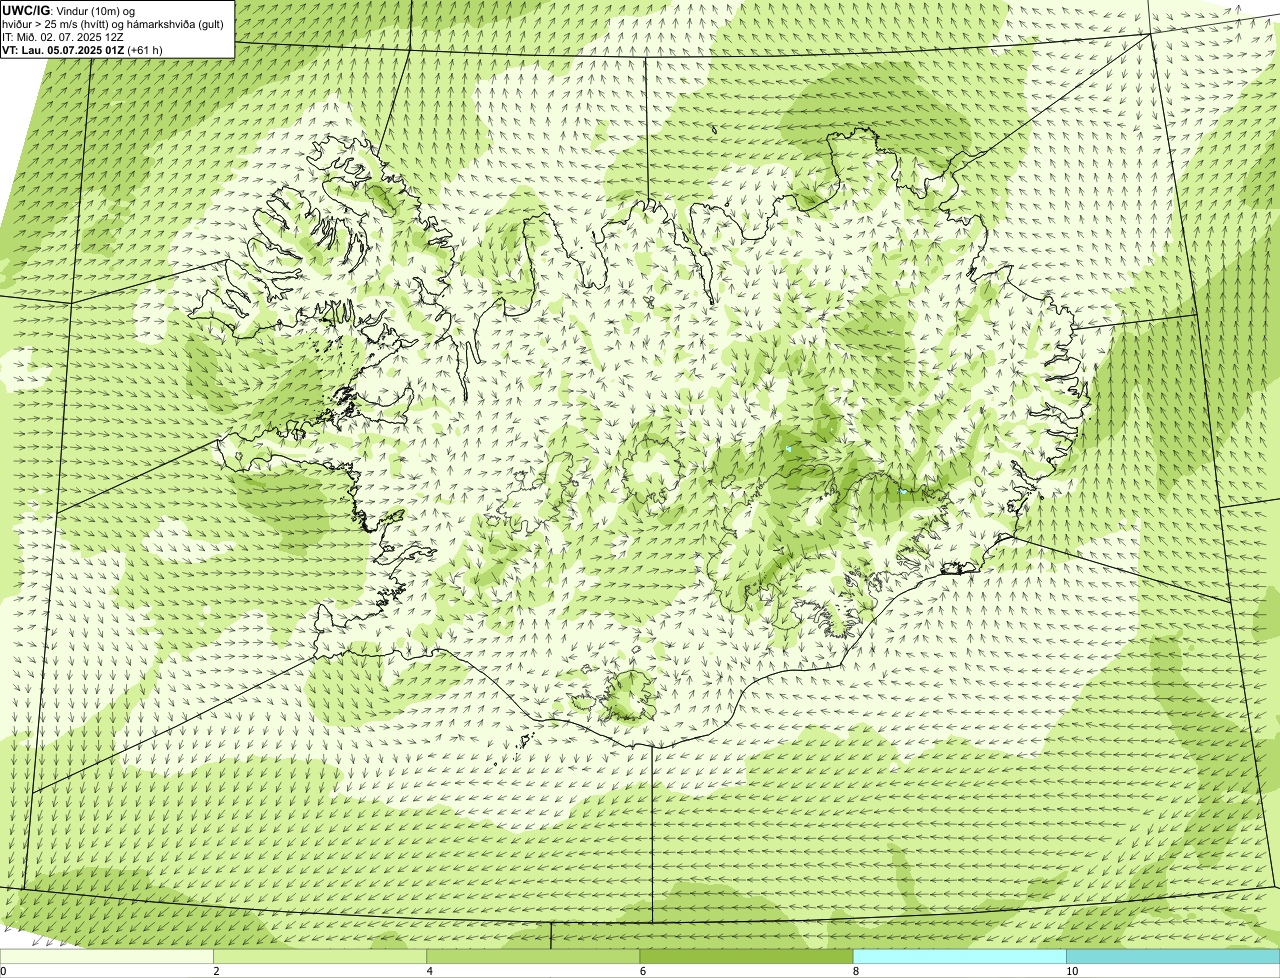Select the 6–8 m/s dark green swatch
Viewport: 1280px width, 978px height.
(746, 957)
